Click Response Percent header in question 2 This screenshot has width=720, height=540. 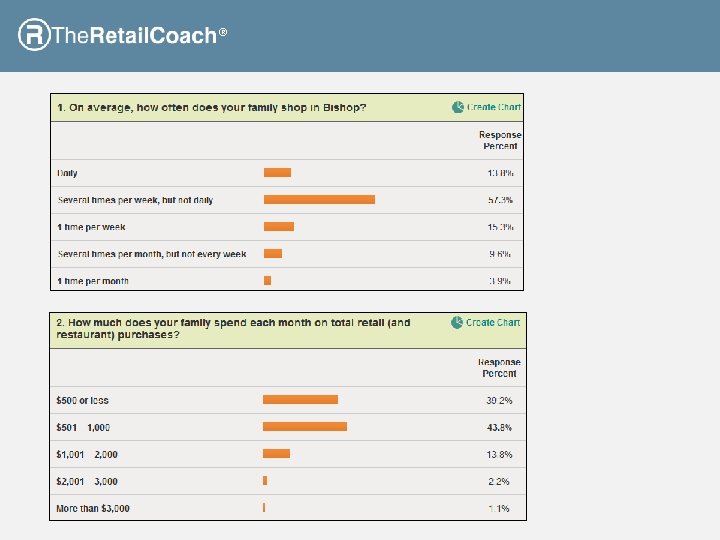coord(499,368)
